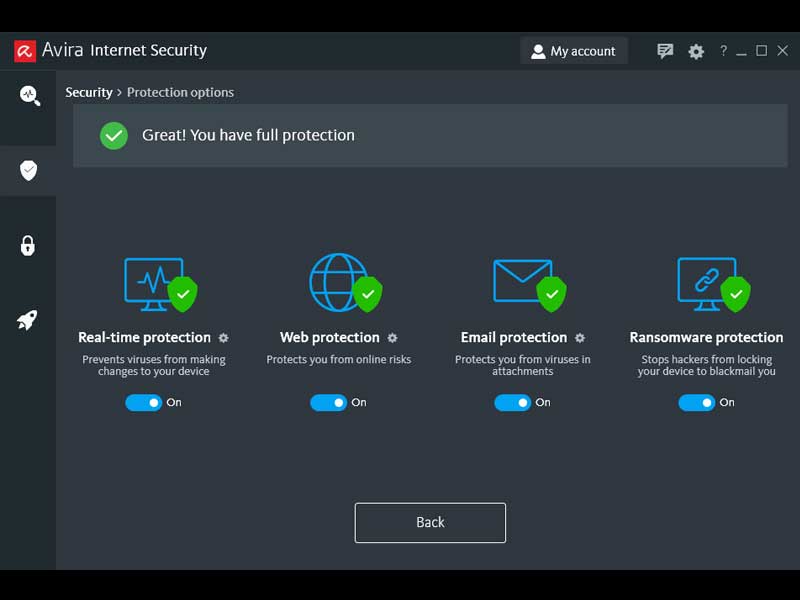Click the Ransomware protection monitor icon
Viewport: 800px width, 600px height.
point(706,281)
